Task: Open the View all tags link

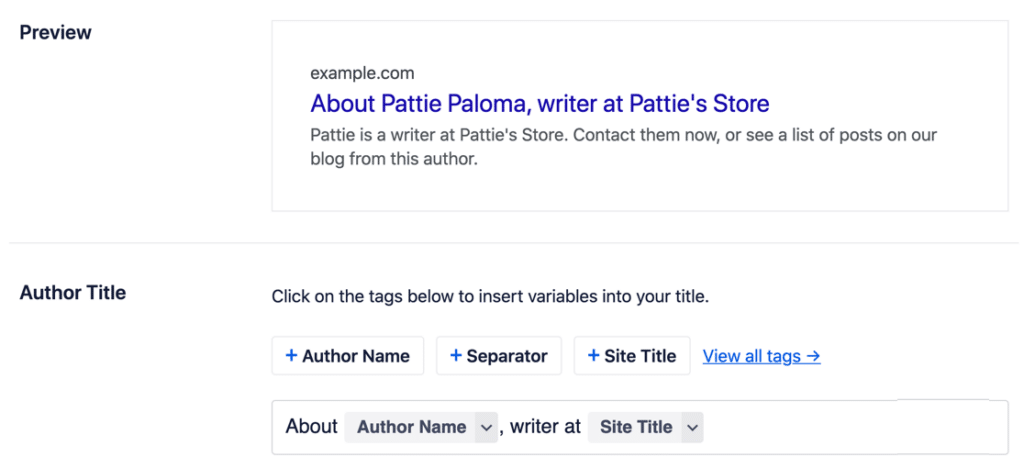Action: pyautogui.click(x=761, y=356)
